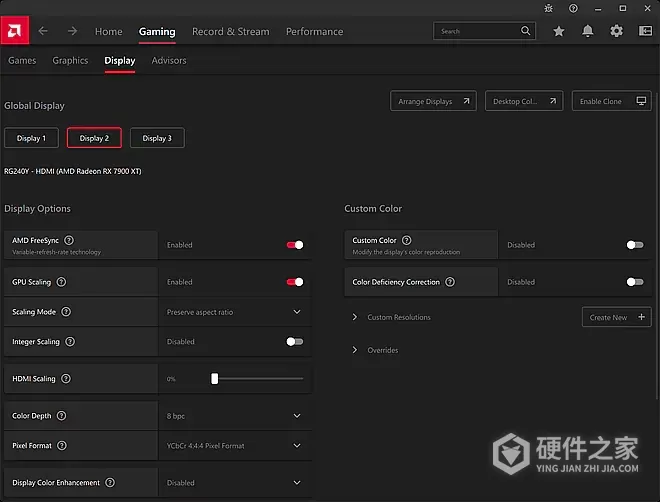Go back with the left arrow
Image resolution: width=660 pixels, height=502 pixels.
[x=43, y=31]
